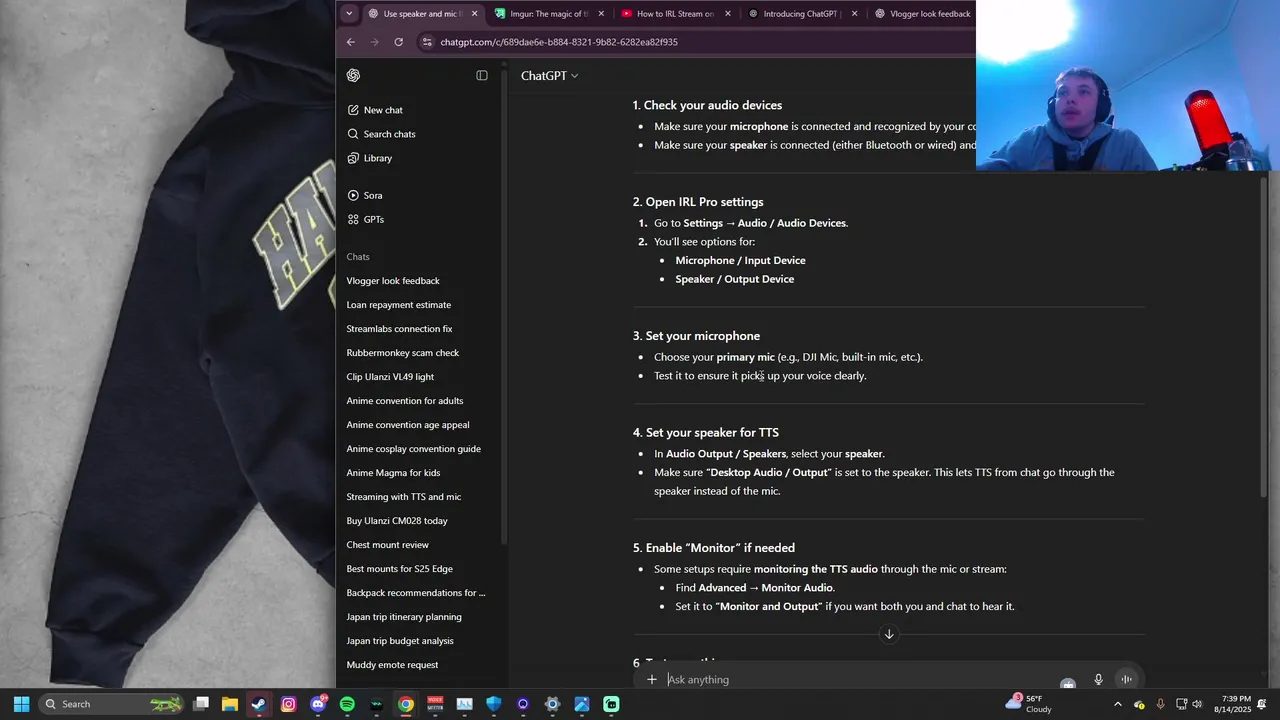Close the 'How to IRL Stream on' tab
The image size is (1280, 720).
tap(728, 14)
